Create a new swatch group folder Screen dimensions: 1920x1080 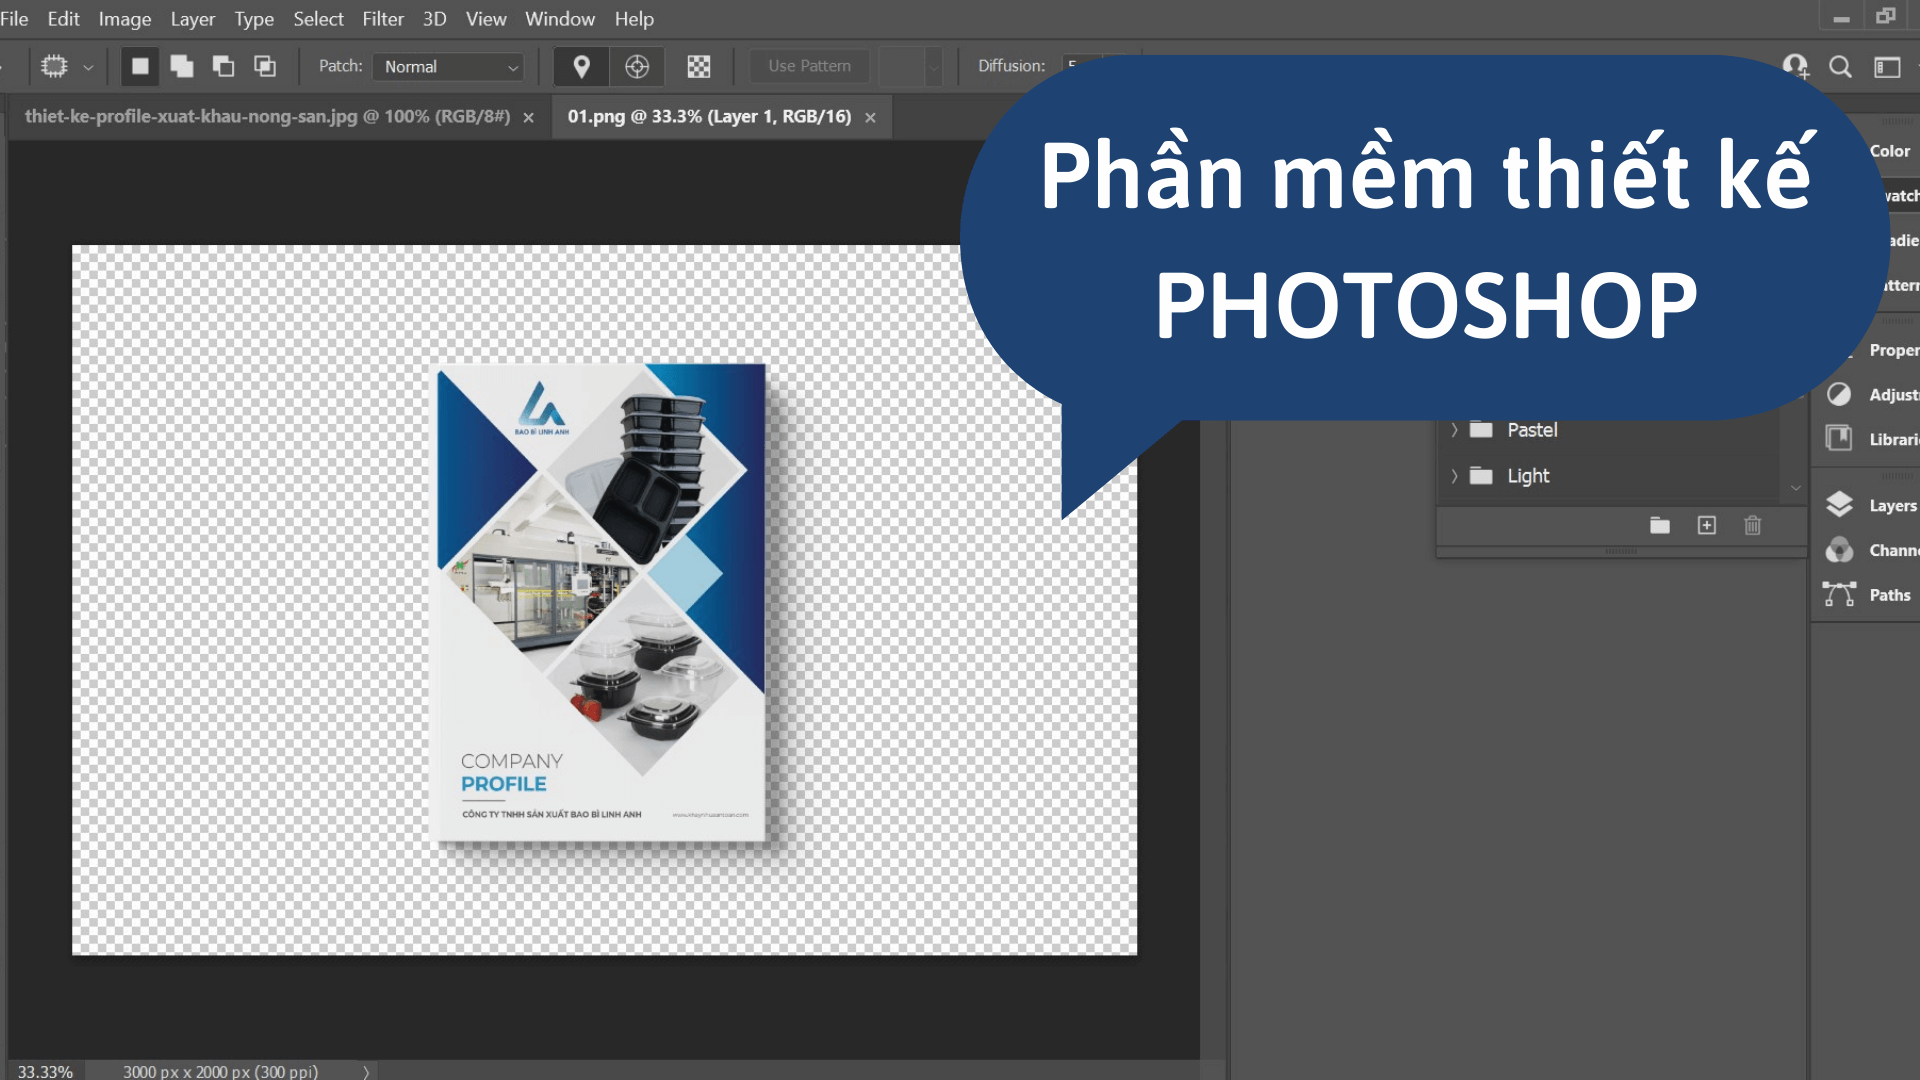1660,525
